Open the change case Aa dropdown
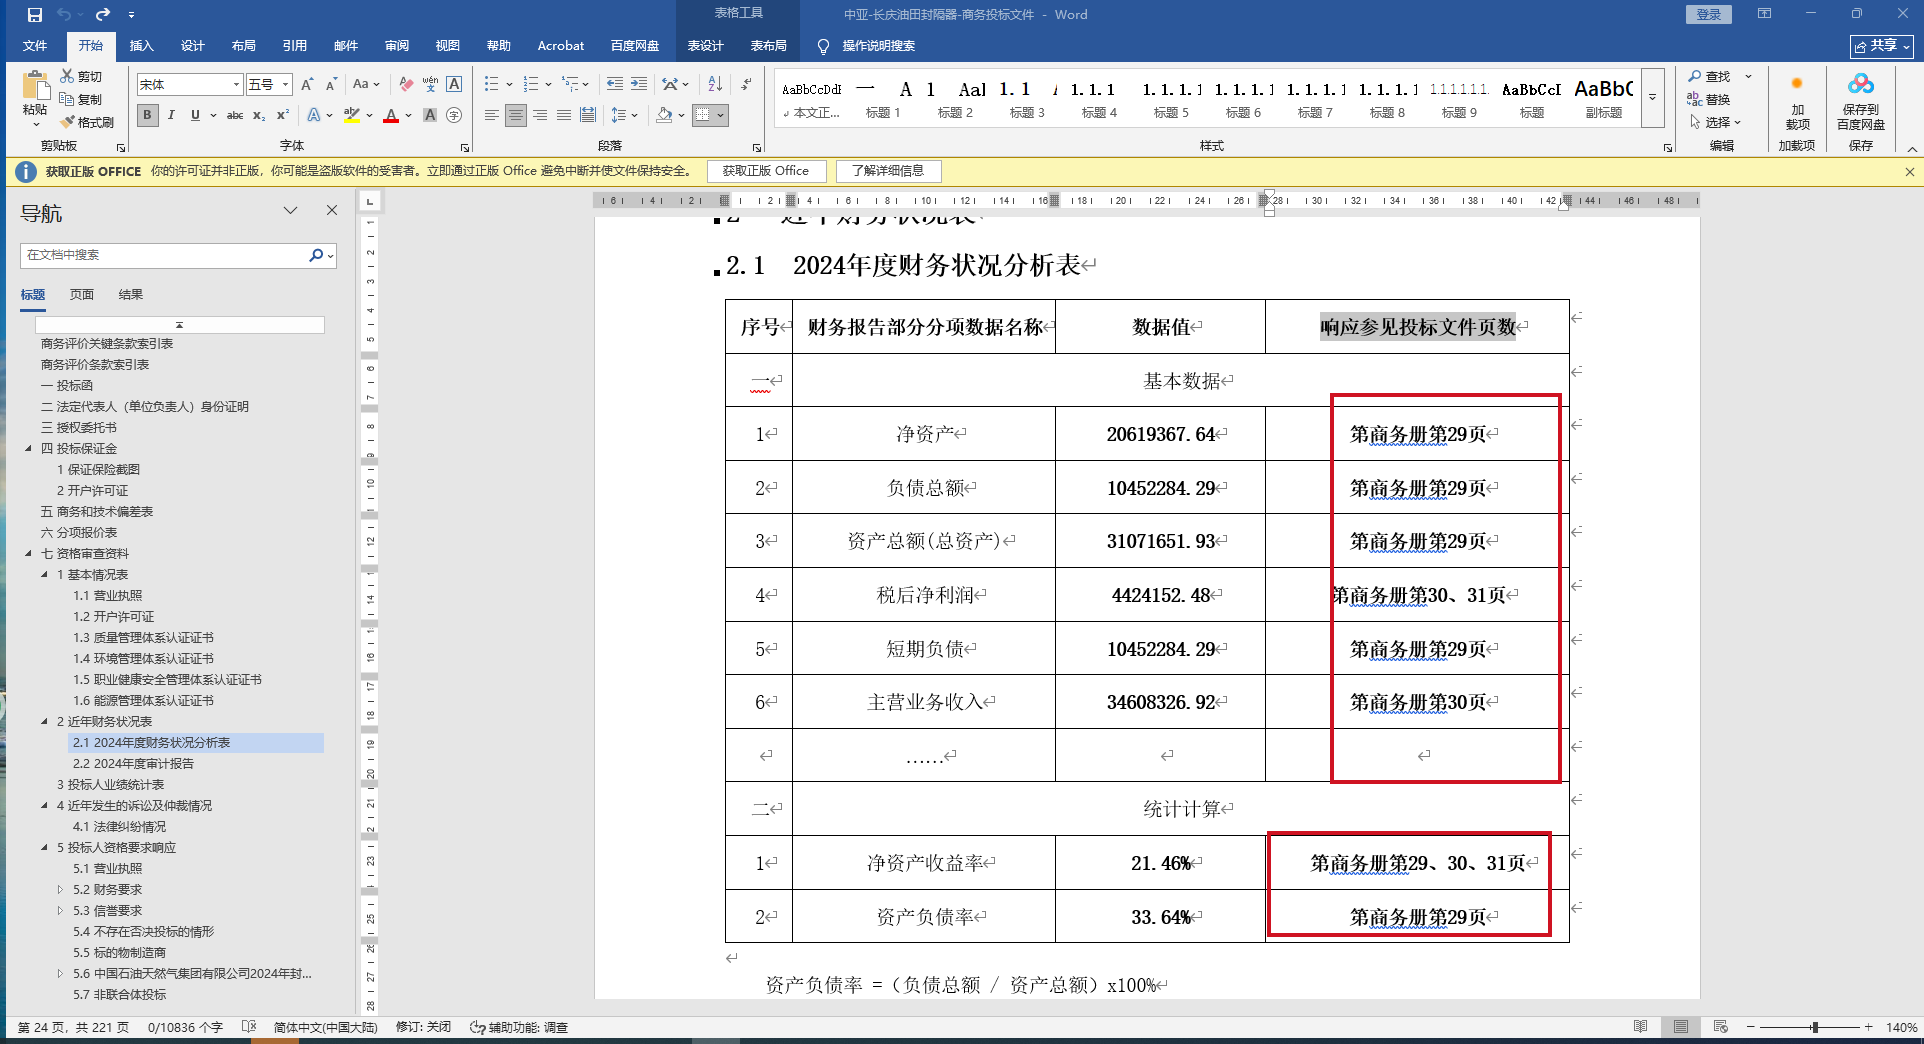Viewport: 1924px width, 1044px height. pos(366,85)
